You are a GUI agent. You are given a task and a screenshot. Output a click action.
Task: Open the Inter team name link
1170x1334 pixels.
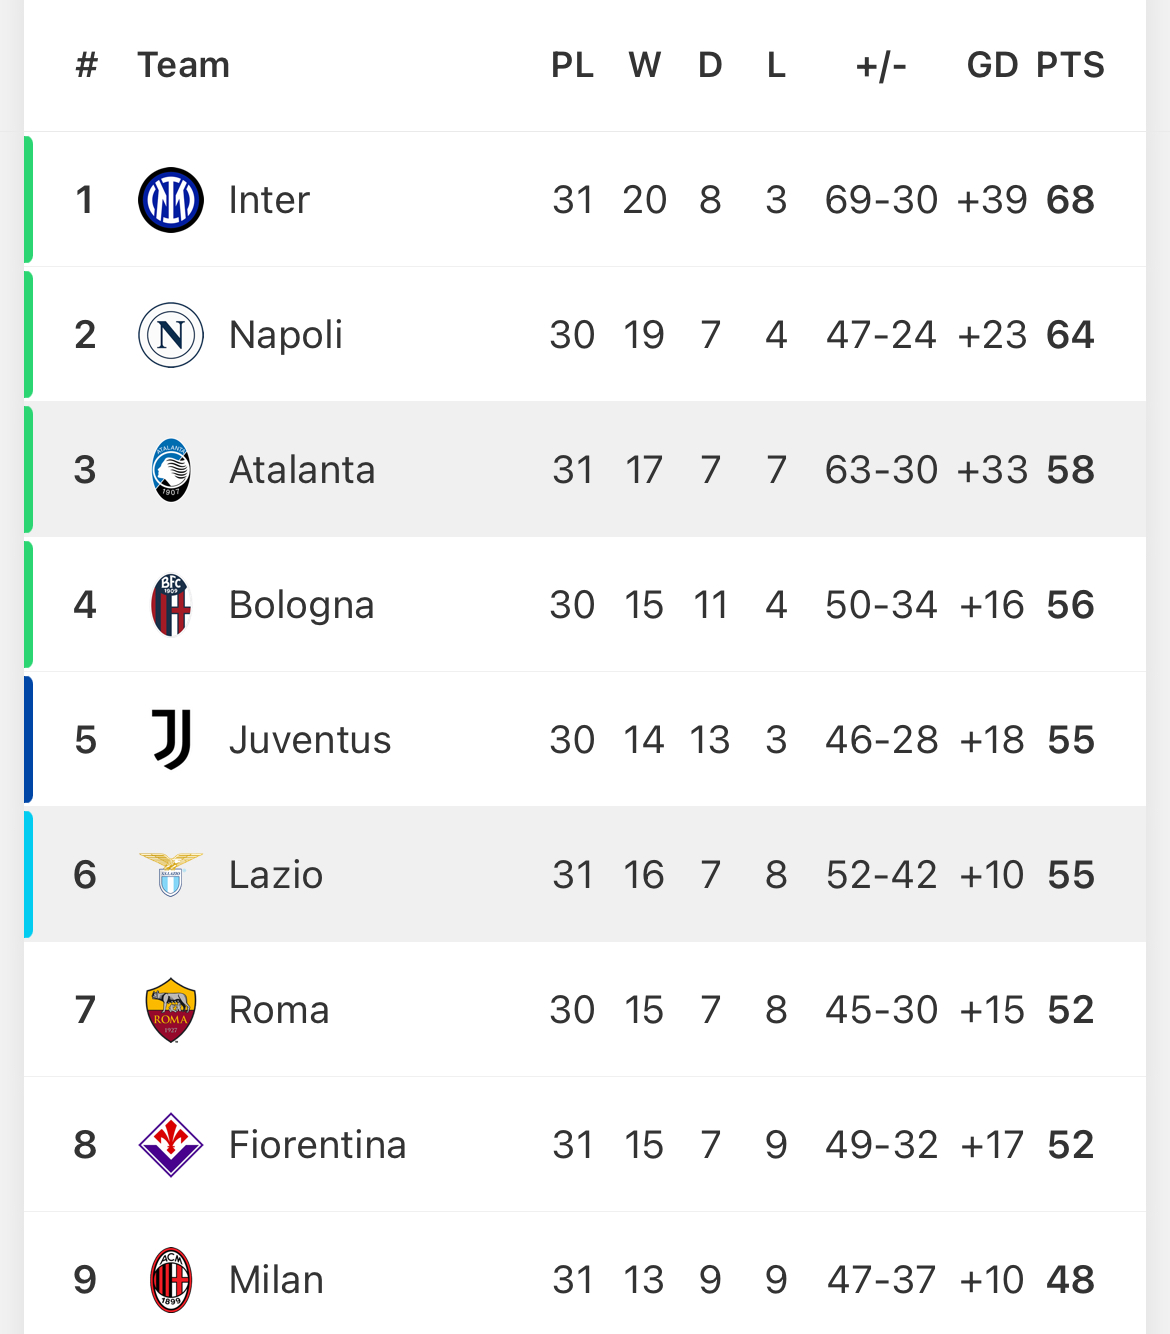(269, 200)
